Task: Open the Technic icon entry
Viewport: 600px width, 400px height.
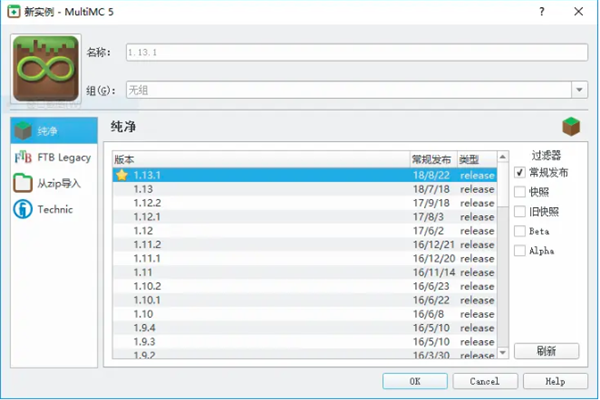Action: [x=23, y=209]
